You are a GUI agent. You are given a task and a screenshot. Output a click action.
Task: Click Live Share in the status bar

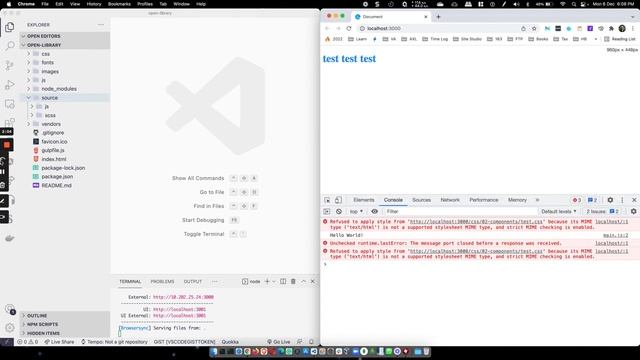59,342
